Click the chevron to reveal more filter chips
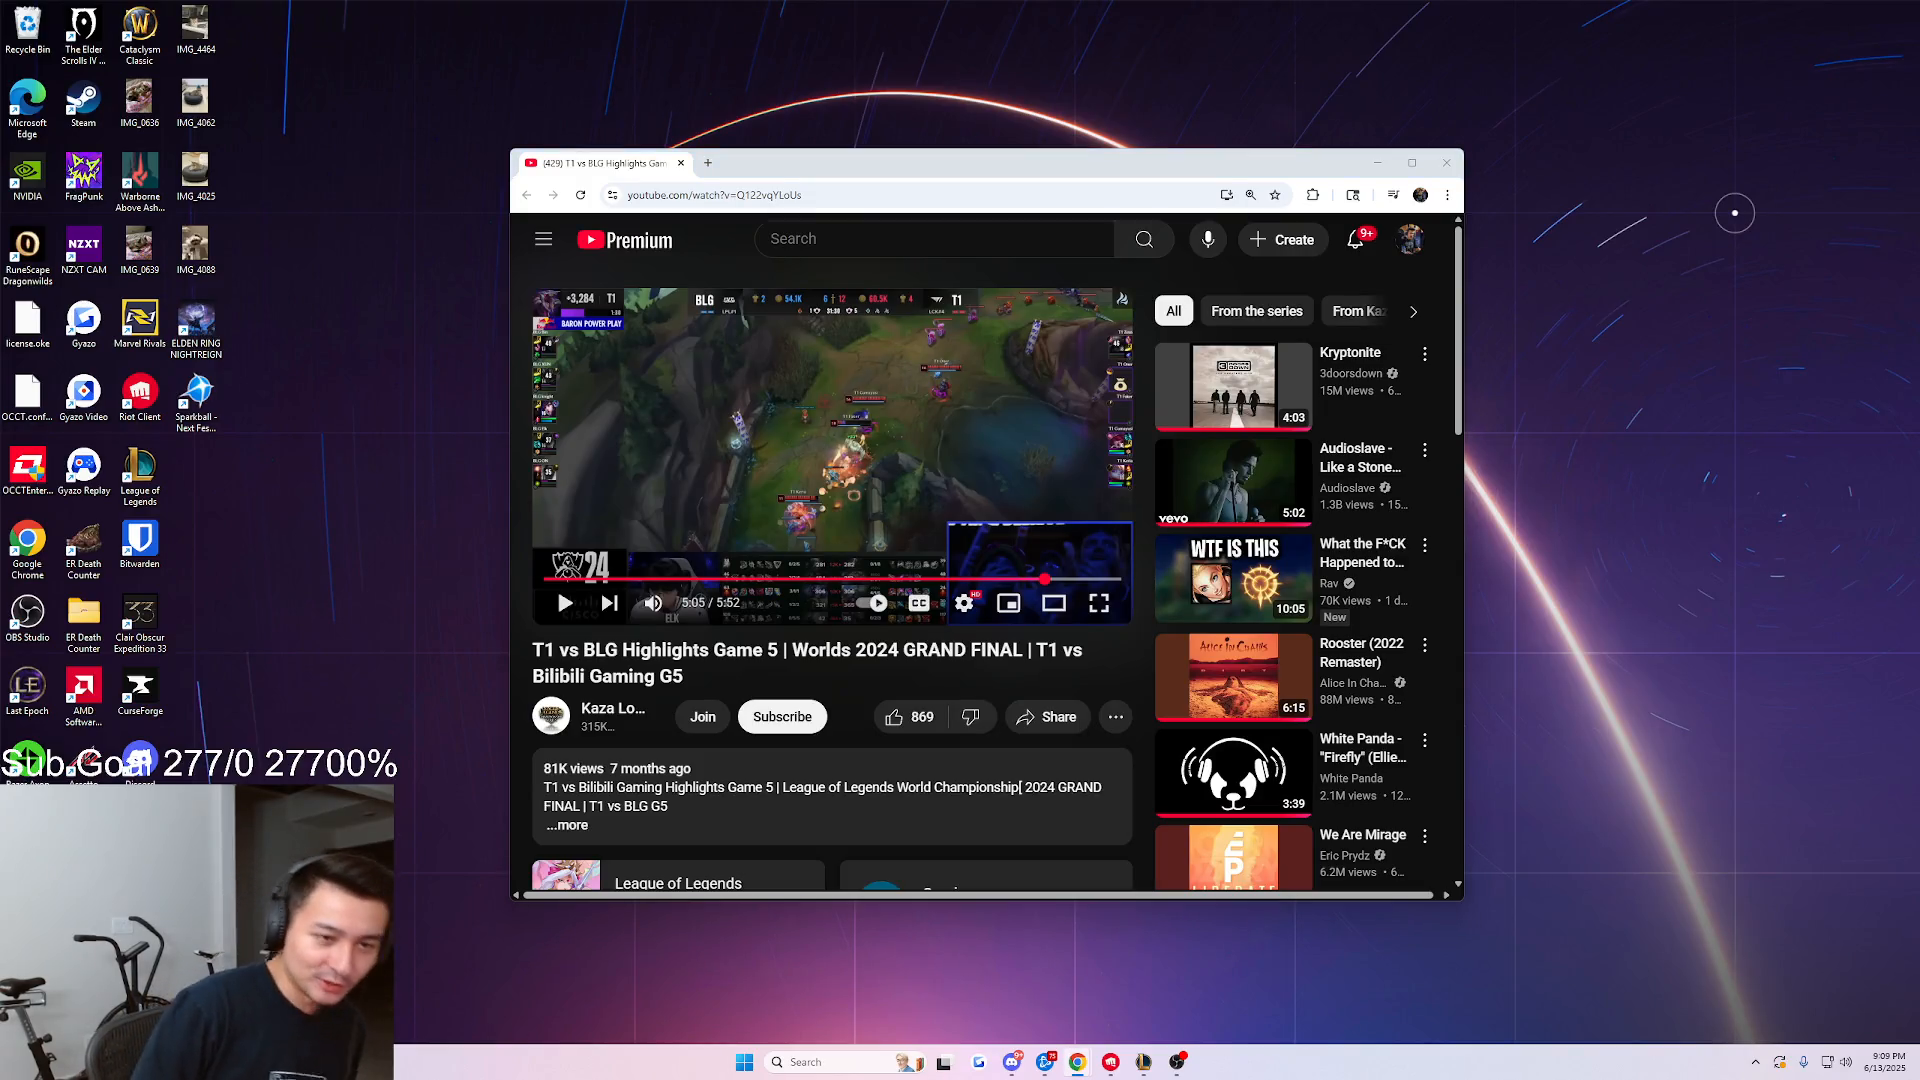1920x1080 pixels. coord(1413,311)
